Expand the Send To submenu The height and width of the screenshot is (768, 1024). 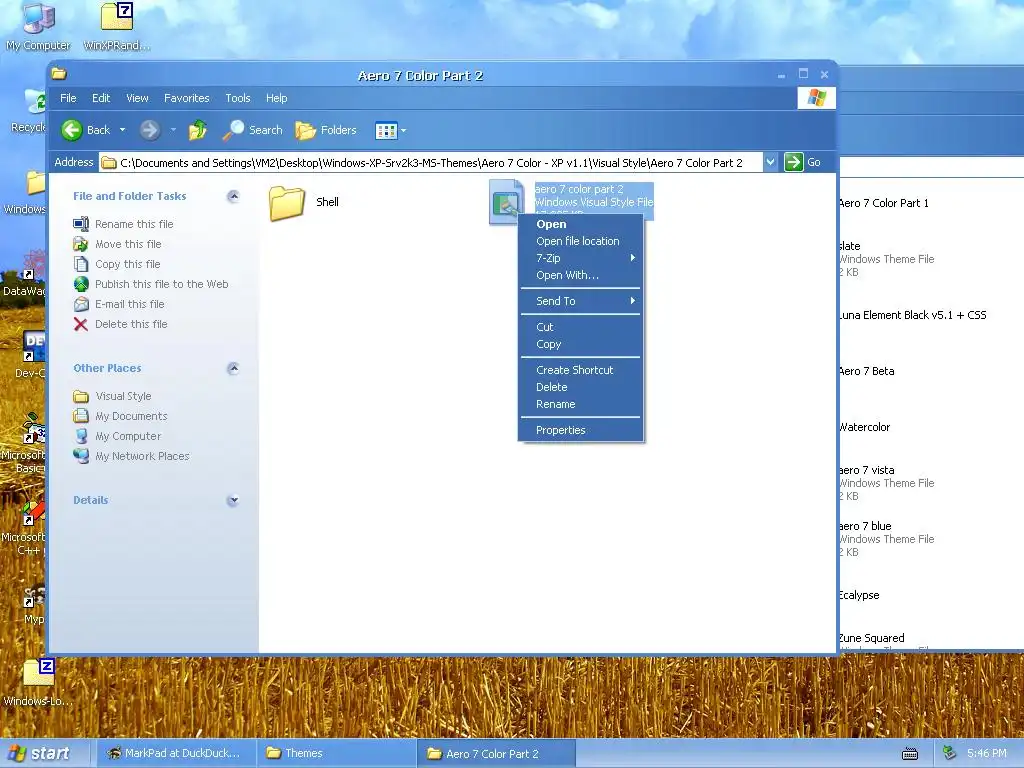point(580,301)
